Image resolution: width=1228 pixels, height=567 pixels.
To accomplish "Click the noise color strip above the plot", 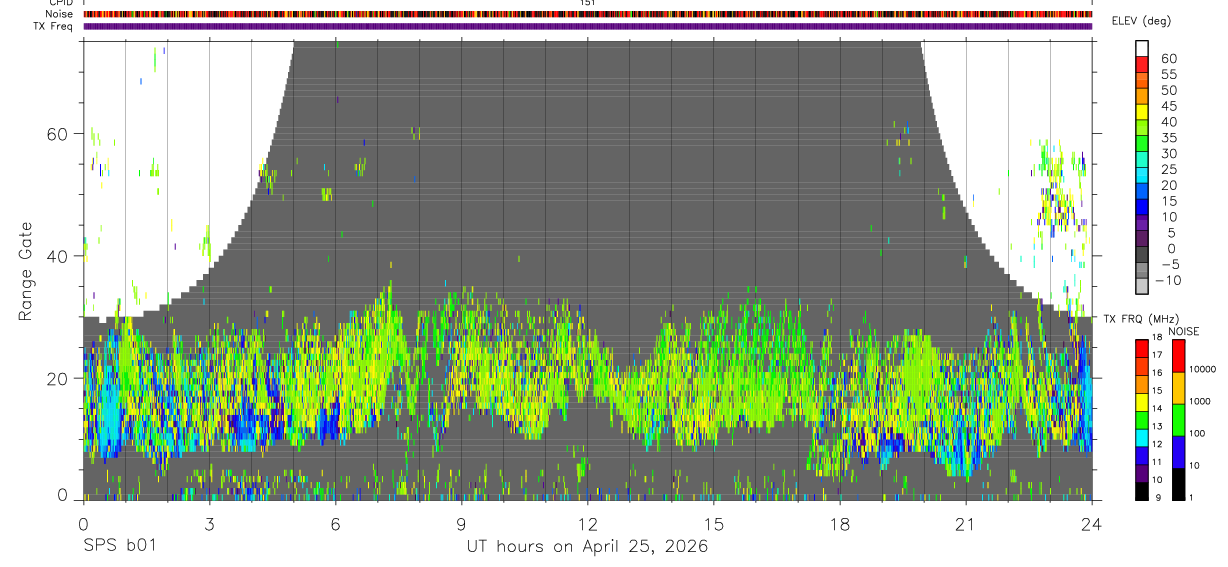I will [587, 14].
